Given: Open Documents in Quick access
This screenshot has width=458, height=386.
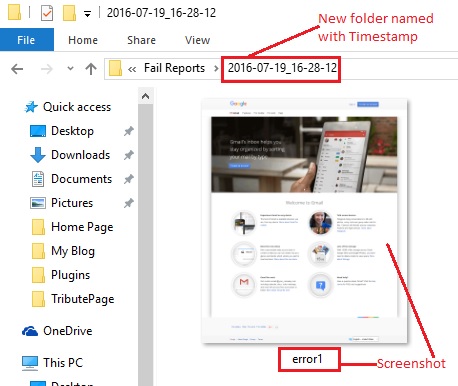Looking at the screenshot, I should (81, 179).
